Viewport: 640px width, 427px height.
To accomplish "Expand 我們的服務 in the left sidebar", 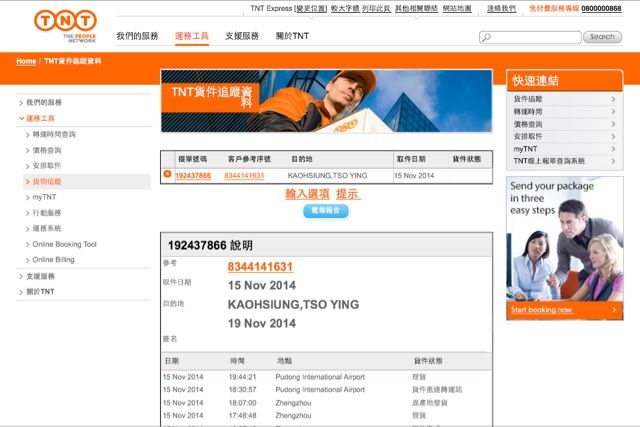I will point(44,102).
